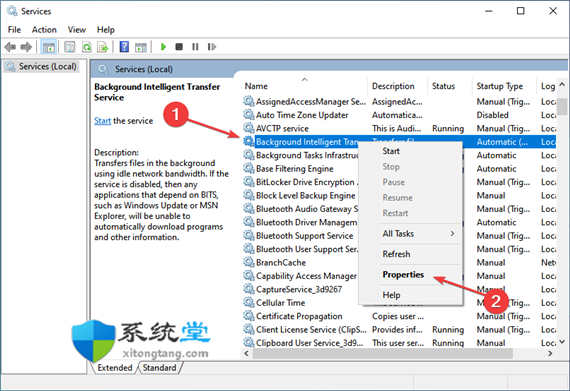Sort by the Description column header
Image resolution: width=570 pixels, height=391 pixels.
pyautogui.click(x=397, y=86)
